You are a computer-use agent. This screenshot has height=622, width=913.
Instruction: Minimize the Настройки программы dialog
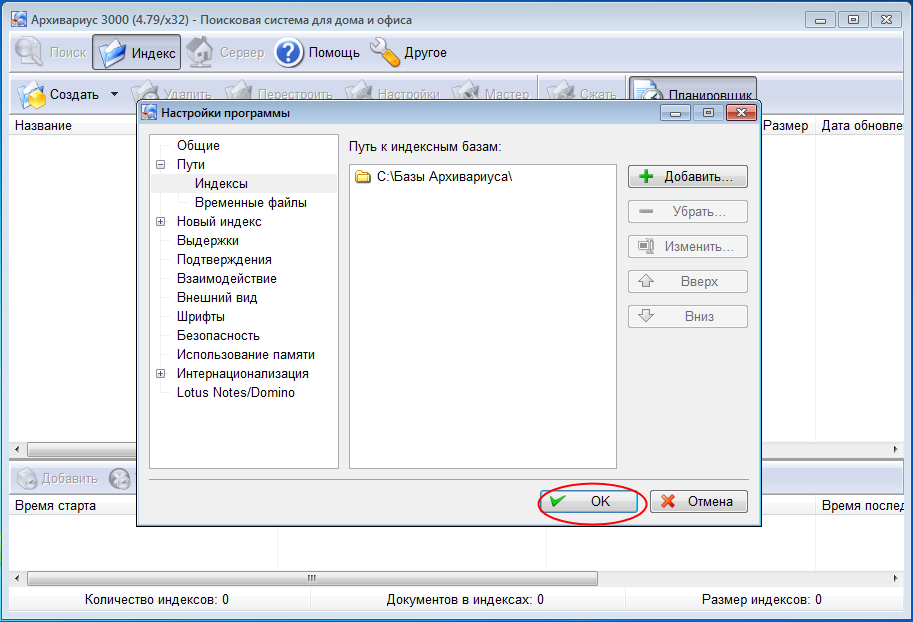[x=675, y=112]
